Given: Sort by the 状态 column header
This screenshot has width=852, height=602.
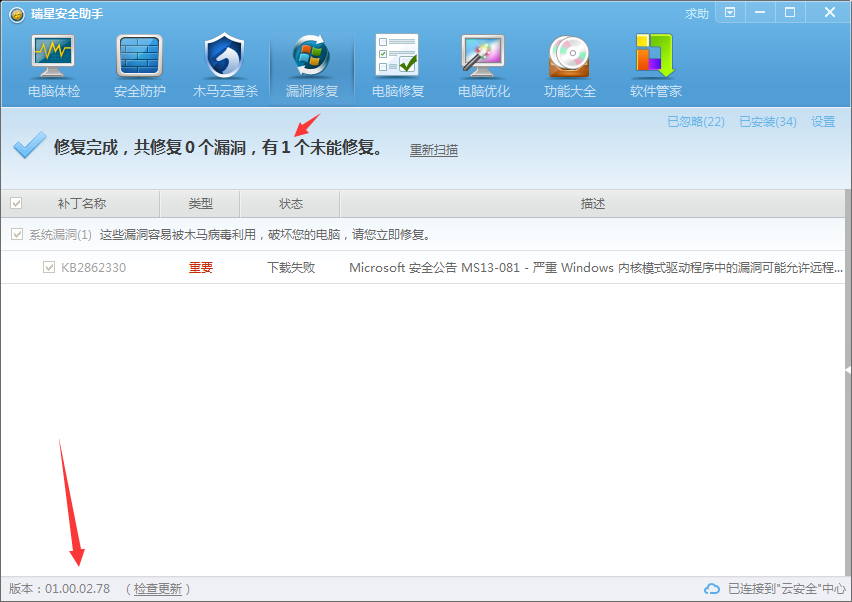Looking at the screenshot, I should [x=291, y=204].
